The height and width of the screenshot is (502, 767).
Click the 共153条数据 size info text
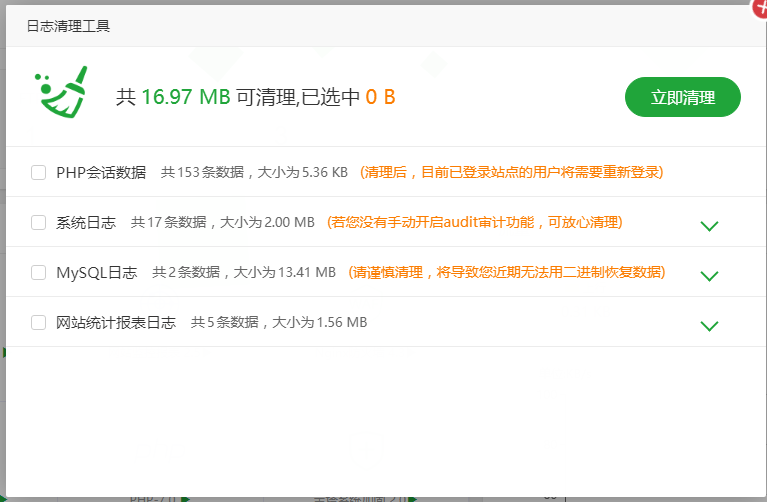click(254, 172)
